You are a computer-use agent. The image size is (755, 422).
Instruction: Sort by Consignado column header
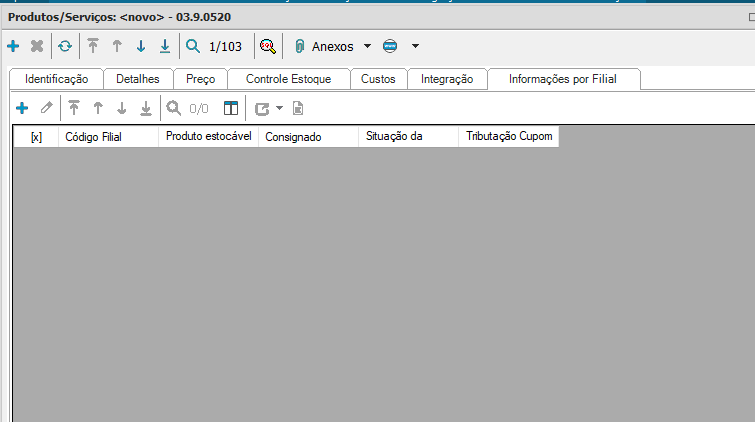pos(309,137)
